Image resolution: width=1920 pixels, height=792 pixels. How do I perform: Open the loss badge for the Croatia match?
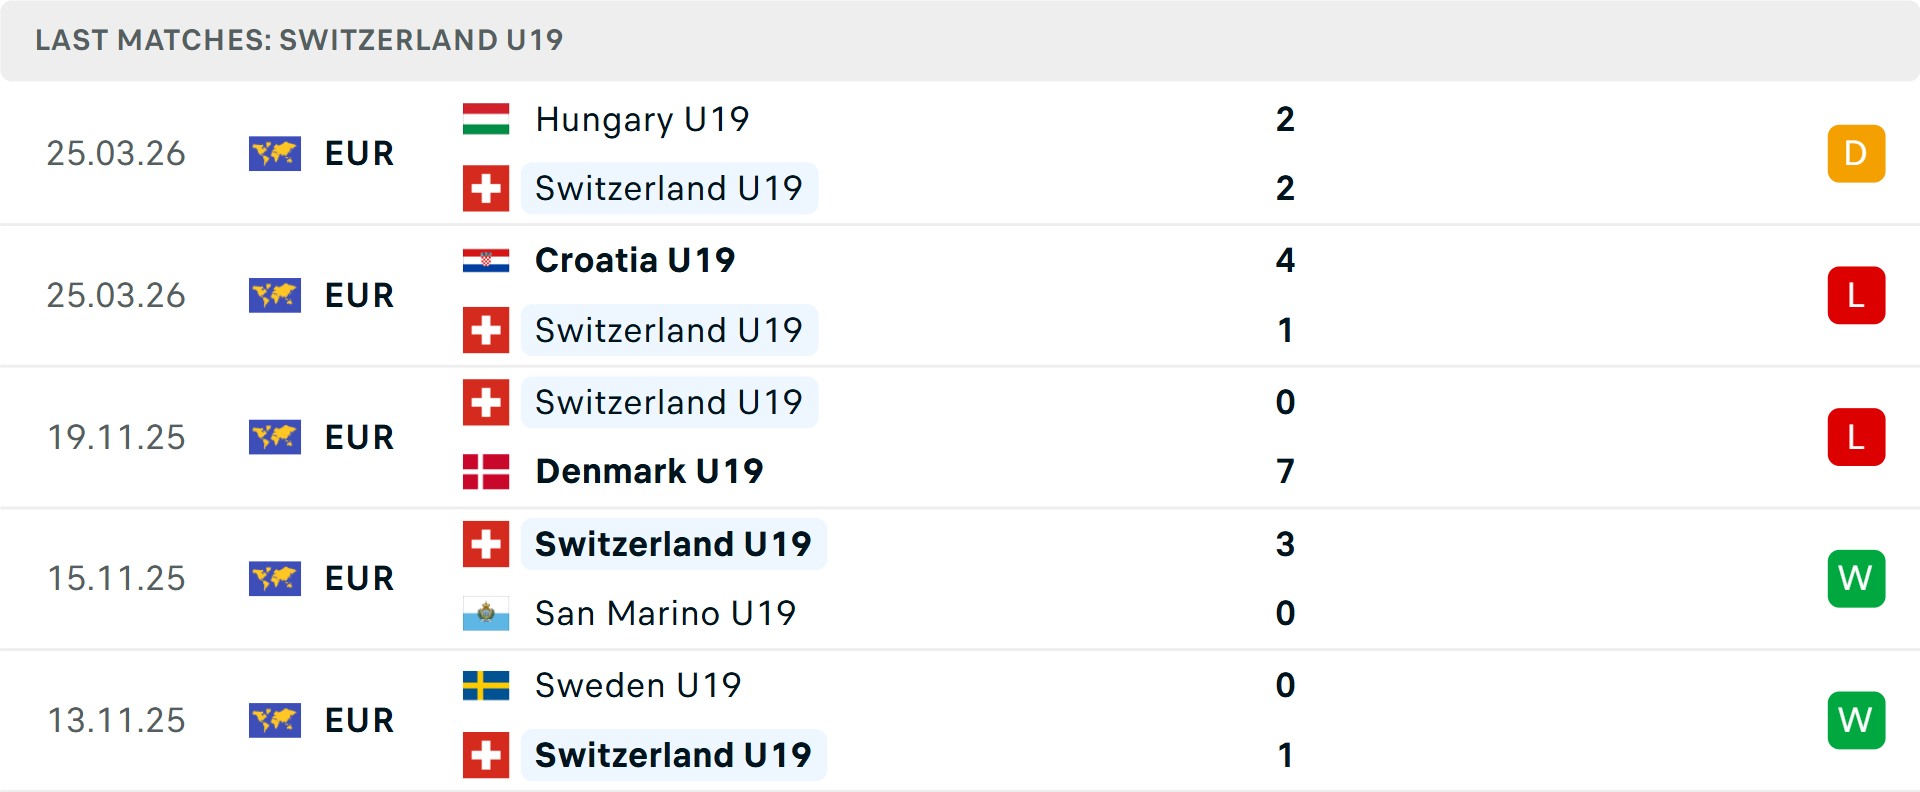tap(1856, 296)
